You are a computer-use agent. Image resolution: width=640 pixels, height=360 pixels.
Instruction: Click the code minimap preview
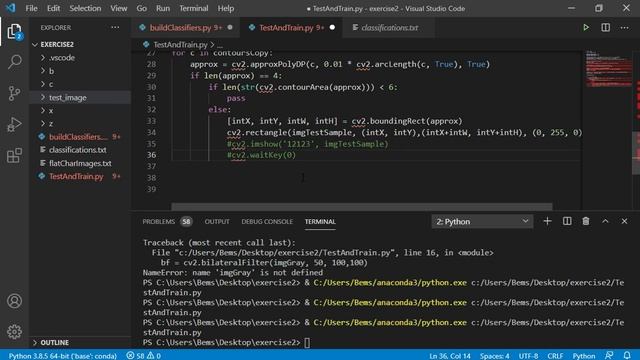coord(609,69)
